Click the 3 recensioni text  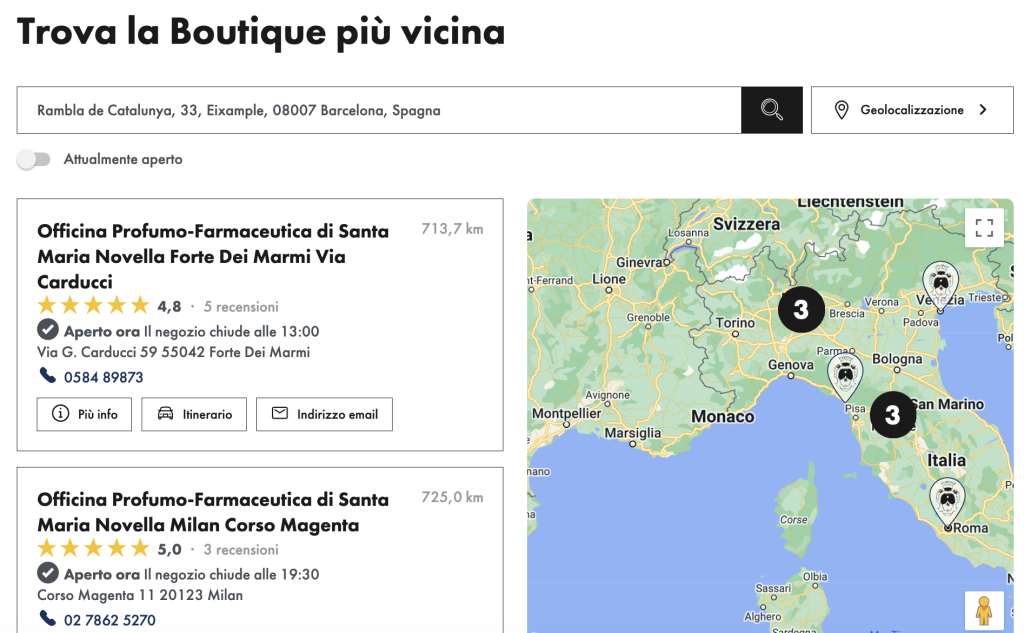click(x=241, y=549)
